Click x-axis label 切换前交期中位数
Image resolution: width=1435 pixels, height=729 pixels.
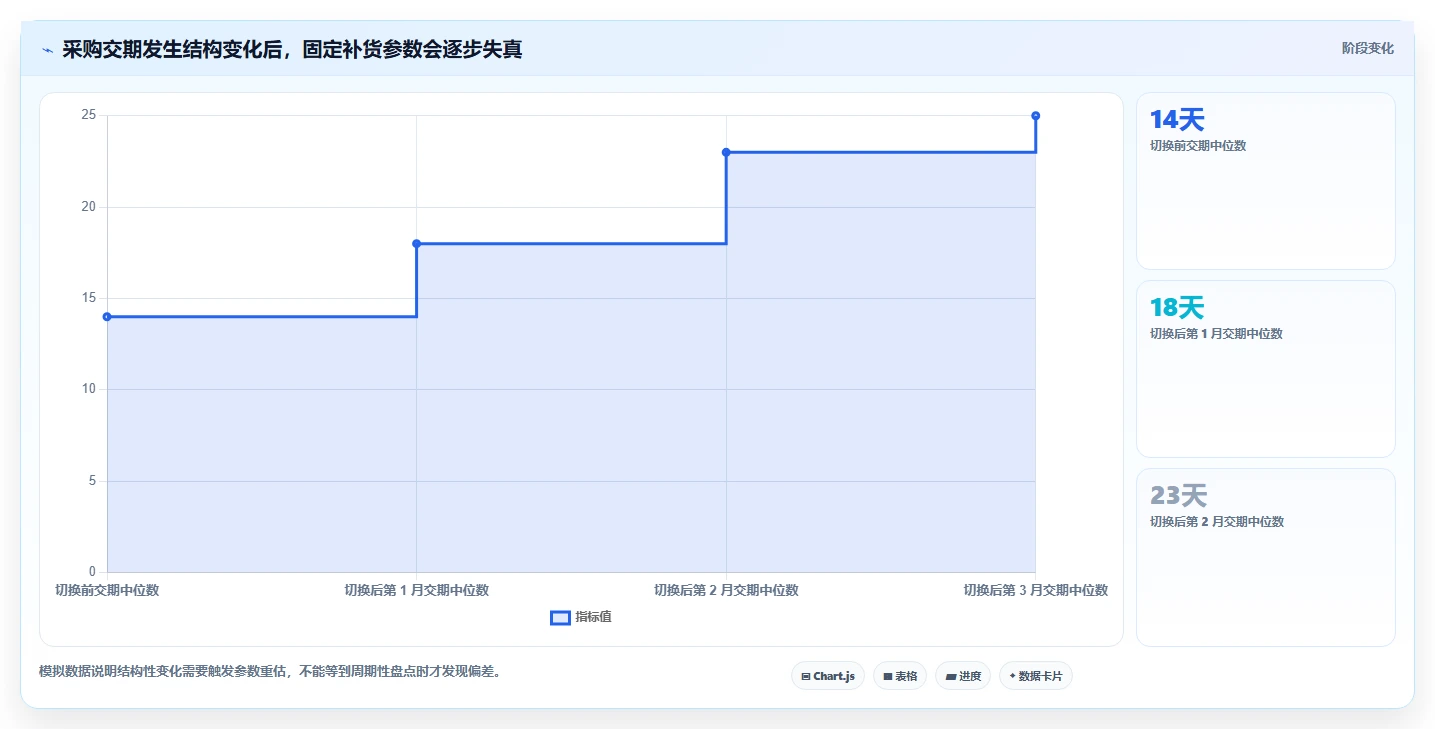tap(107, 590)
